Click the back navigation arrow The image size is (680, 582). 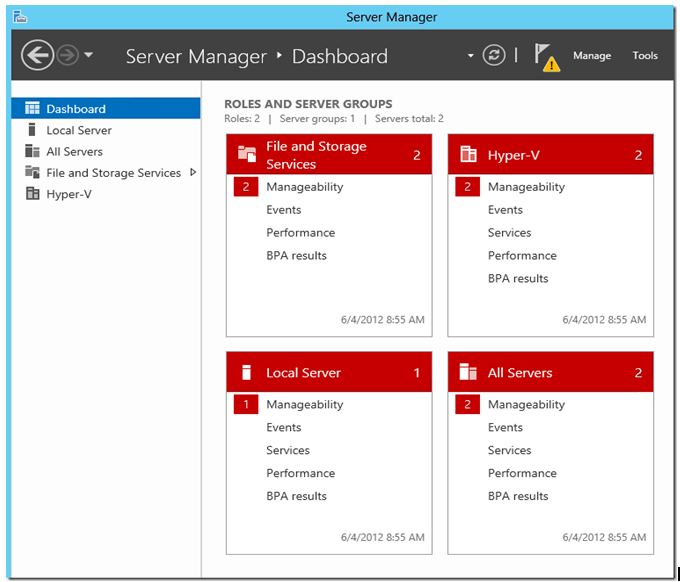pyautogui.click(x=37, y=55)
